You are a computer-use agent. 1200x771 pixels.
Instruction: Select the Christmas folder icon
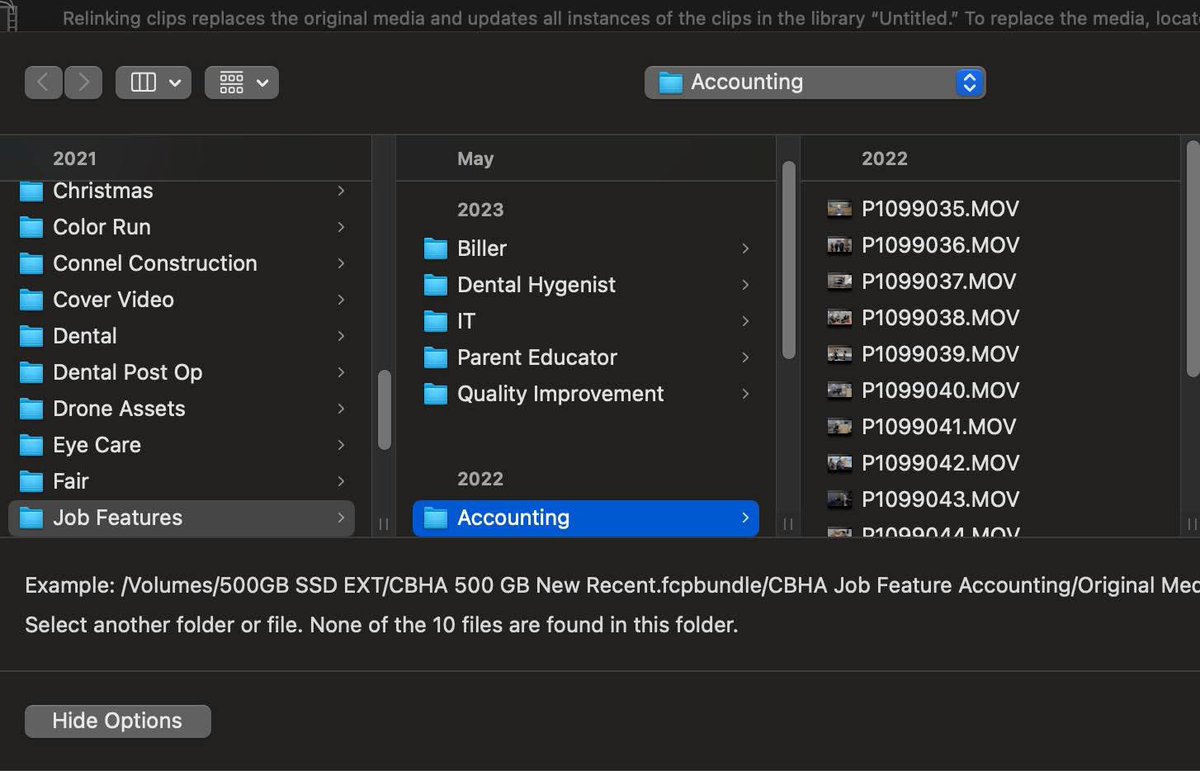pyautogui.click(x=33, y=191)
